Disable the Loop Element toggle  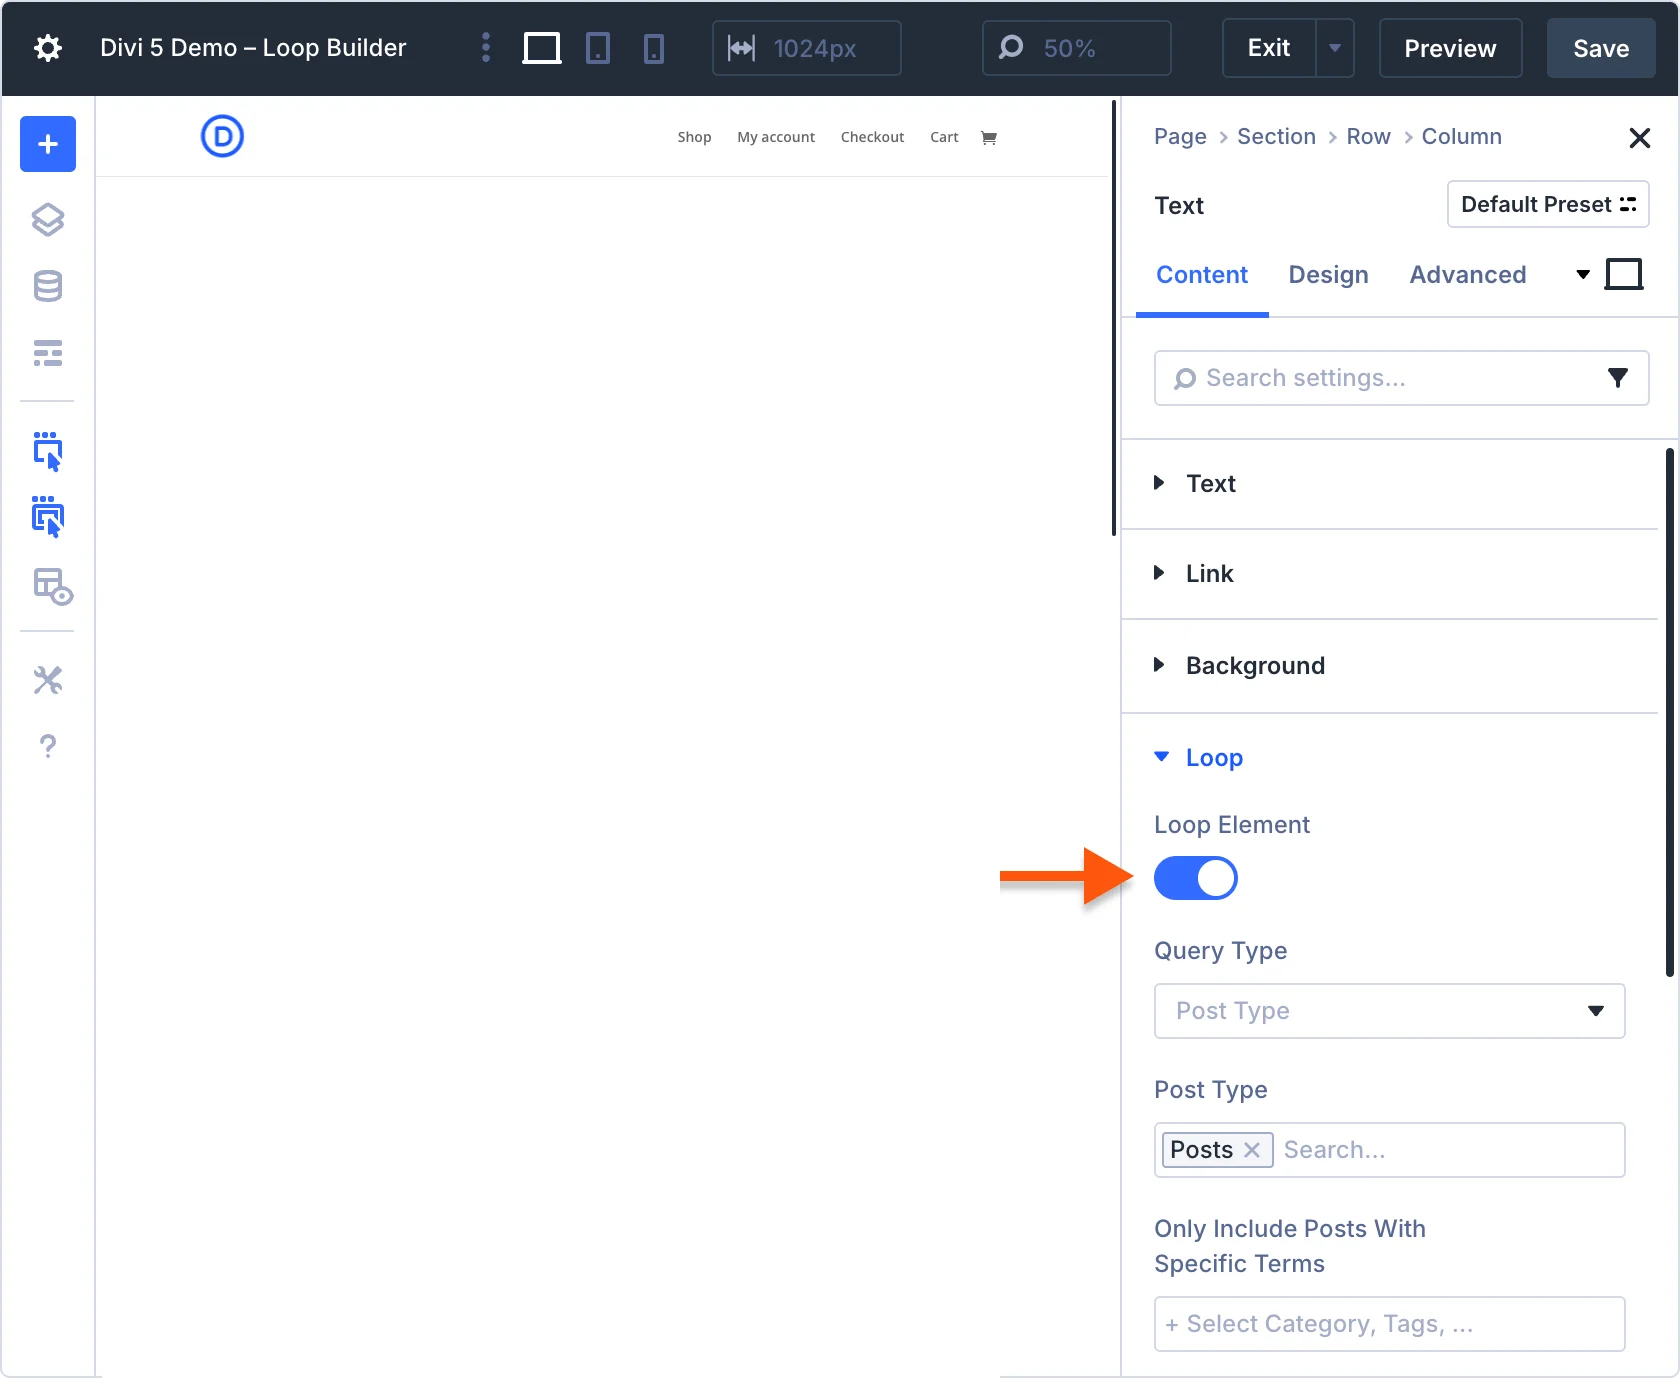1195,878
